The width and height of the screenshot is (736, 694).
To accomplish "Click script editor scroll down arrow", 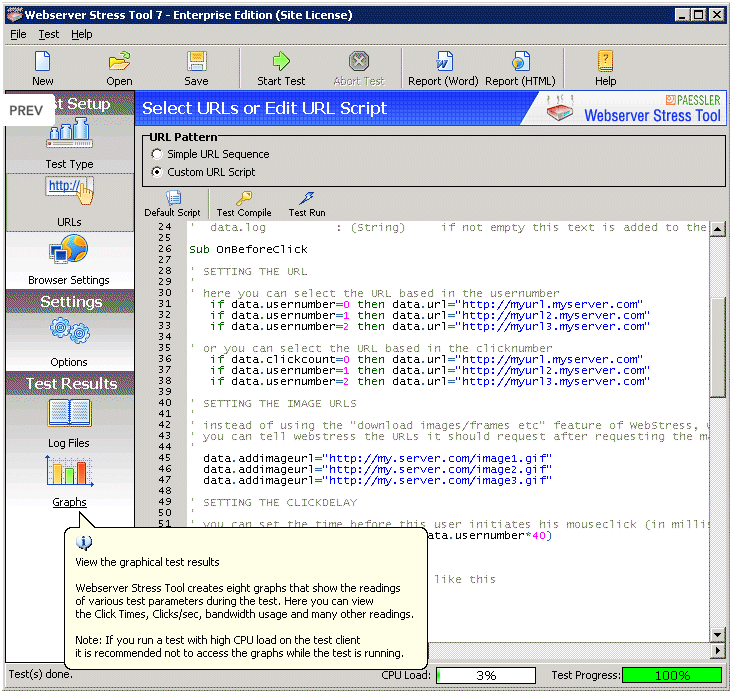I will 717,635.
